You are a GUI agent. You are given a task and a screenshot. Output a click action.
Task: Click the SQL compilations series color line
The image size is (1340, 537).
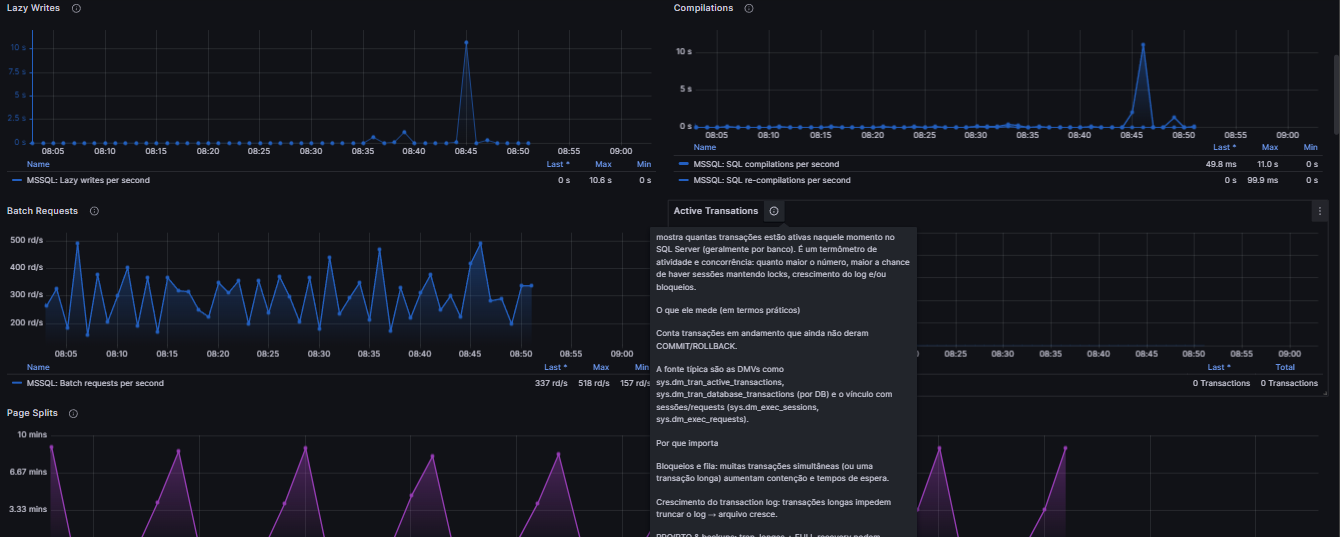coord(683,164)
